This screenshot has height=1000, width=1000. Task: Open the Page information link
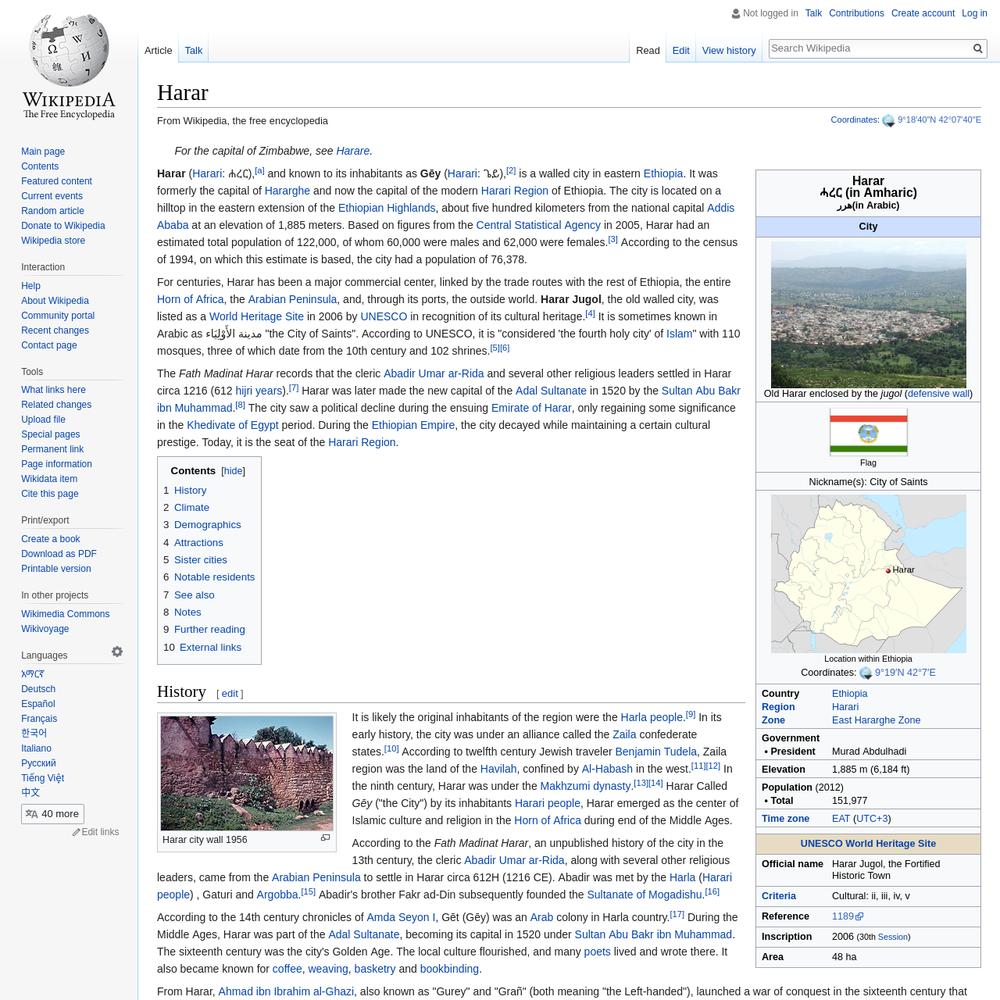(x=56, y=464)
